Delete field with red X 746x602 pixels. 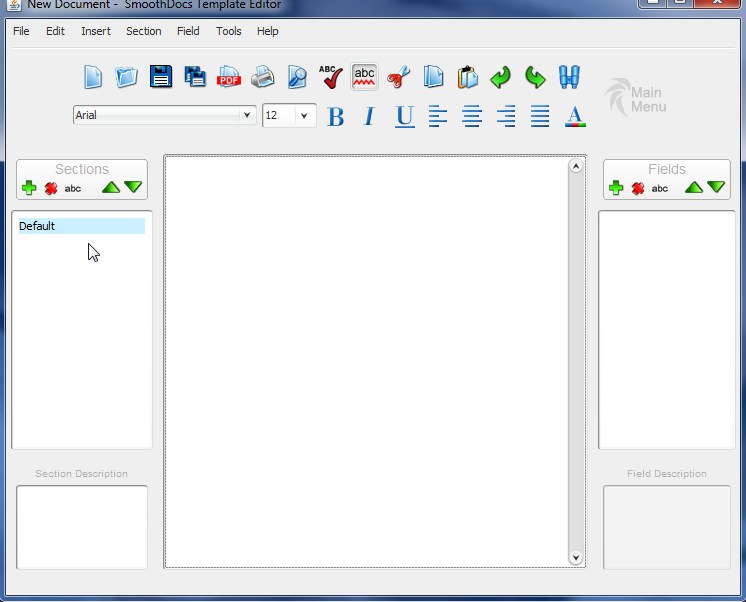[x=638, y=188]
